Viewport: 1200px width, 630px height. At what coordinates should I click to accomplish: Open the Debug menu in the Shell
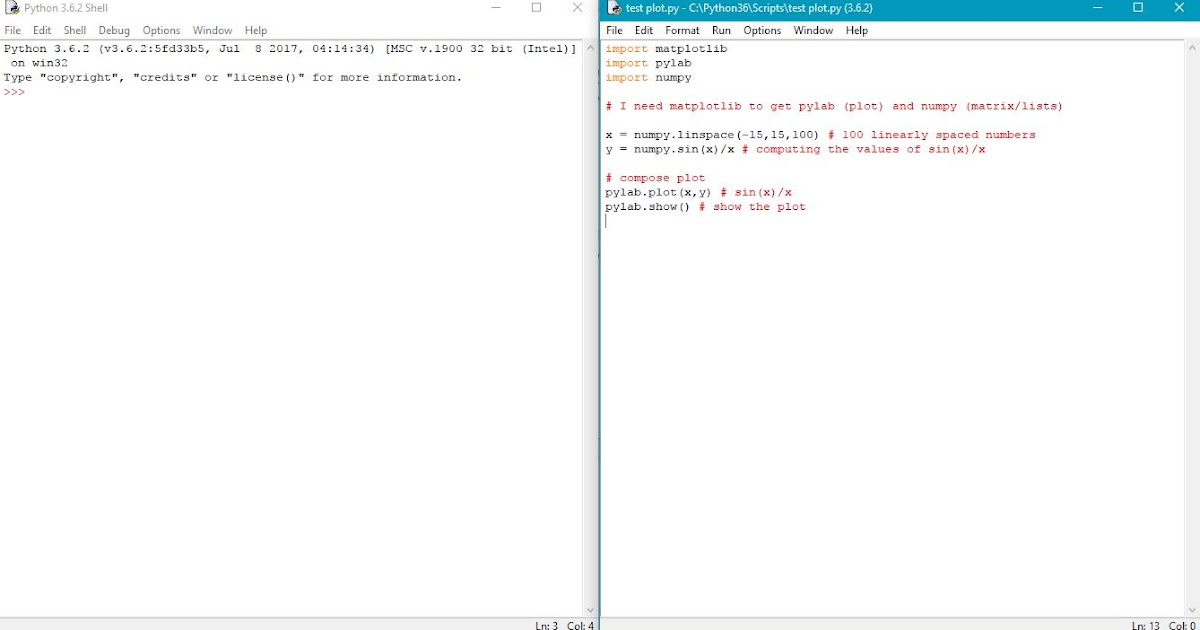click(x=113, y=30)
